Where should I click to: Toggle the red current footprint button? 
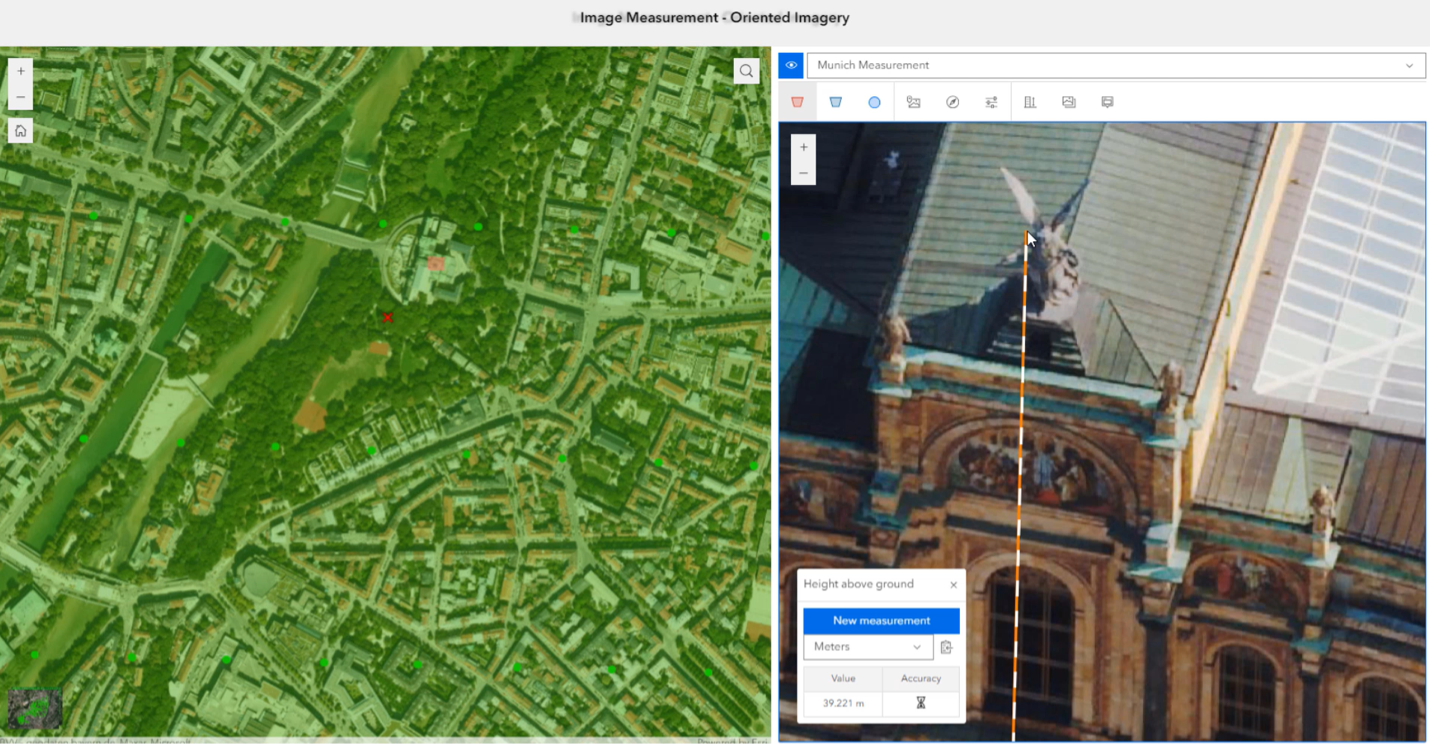[797, 102]
